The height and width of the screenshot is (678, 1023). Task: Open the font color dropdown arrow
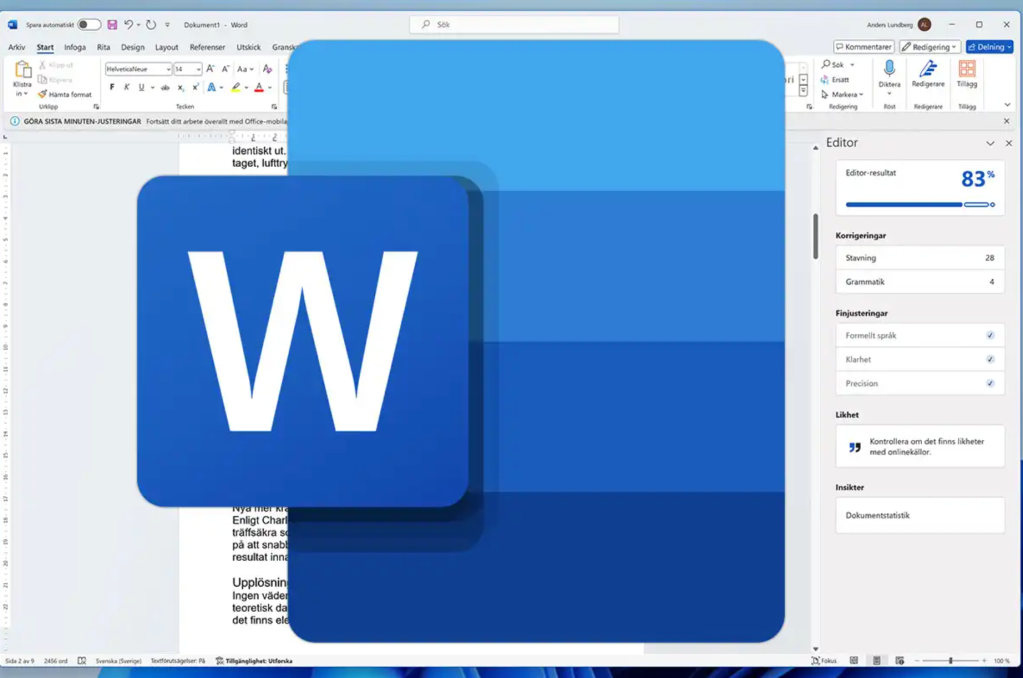click(270, 87)
